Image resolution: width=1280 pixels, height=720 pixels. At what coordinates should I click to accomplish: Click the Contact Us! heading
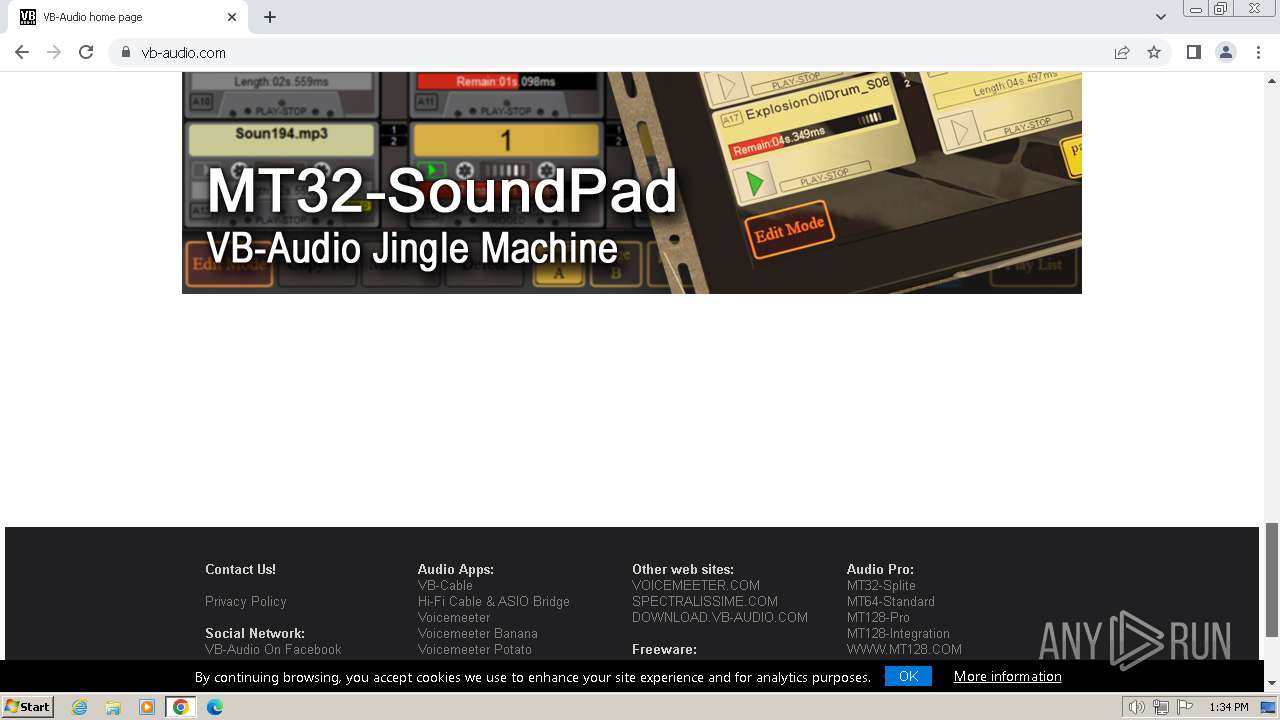(x=240, y=569)
